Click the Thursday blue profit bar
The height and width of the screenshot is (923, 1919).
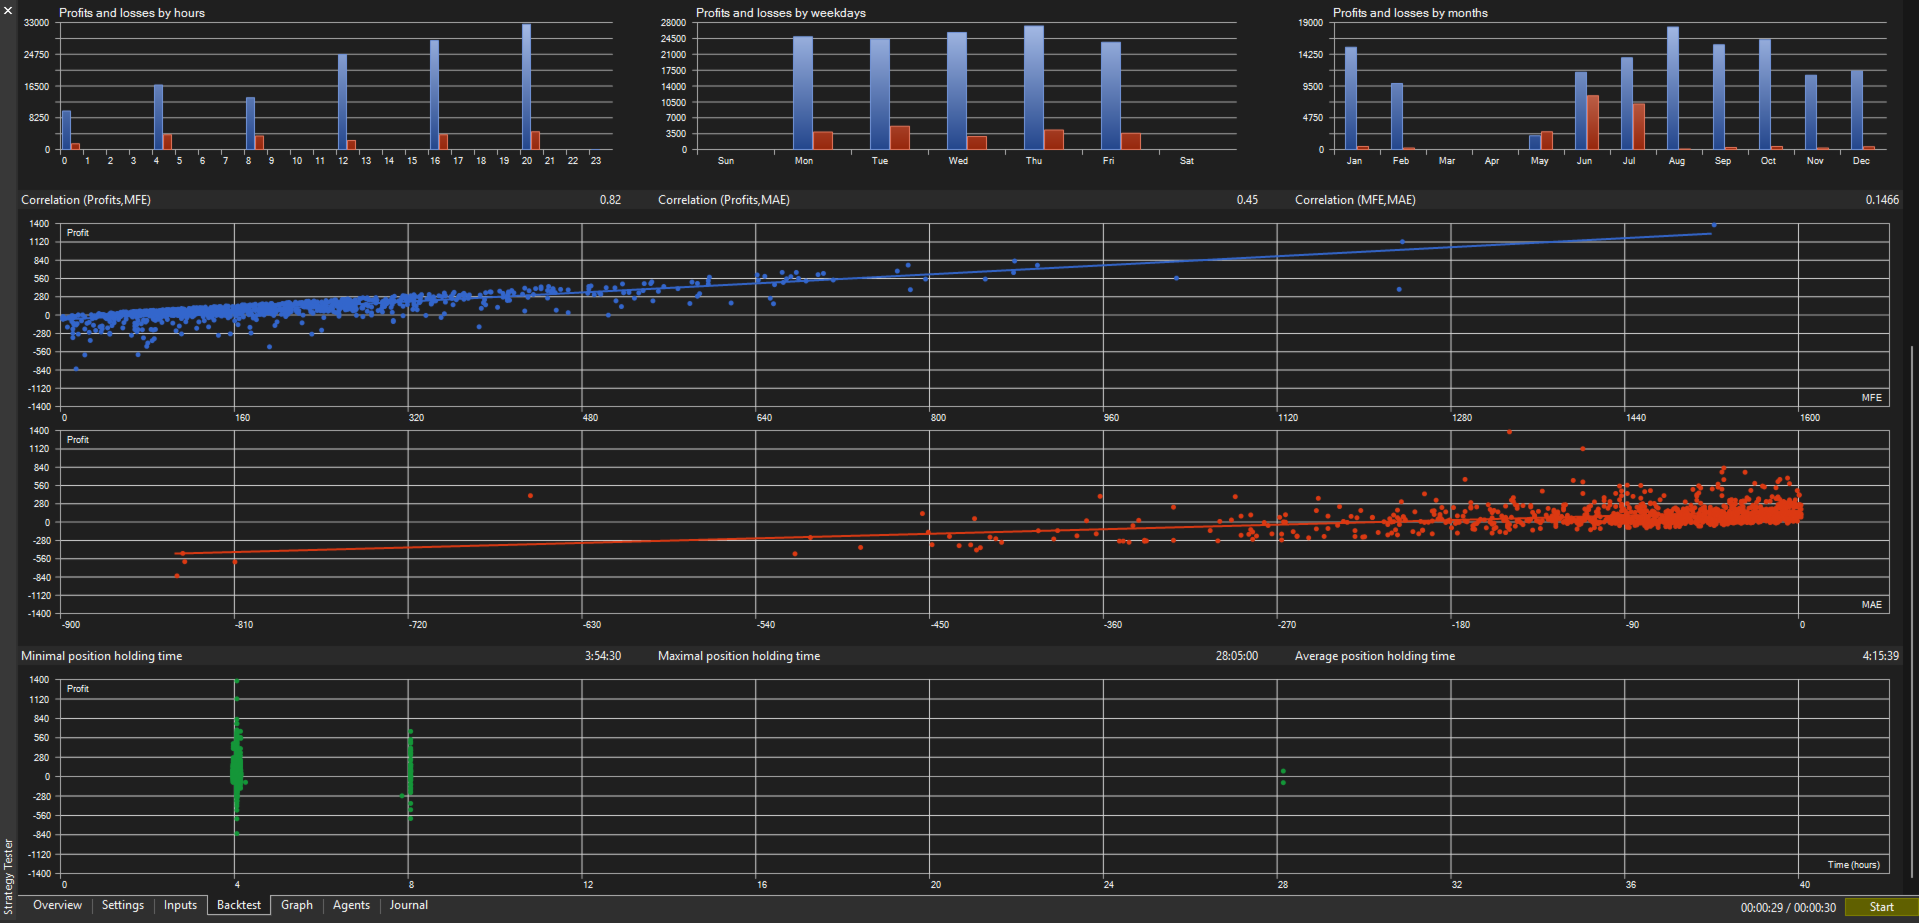[x=1034, y=88]
